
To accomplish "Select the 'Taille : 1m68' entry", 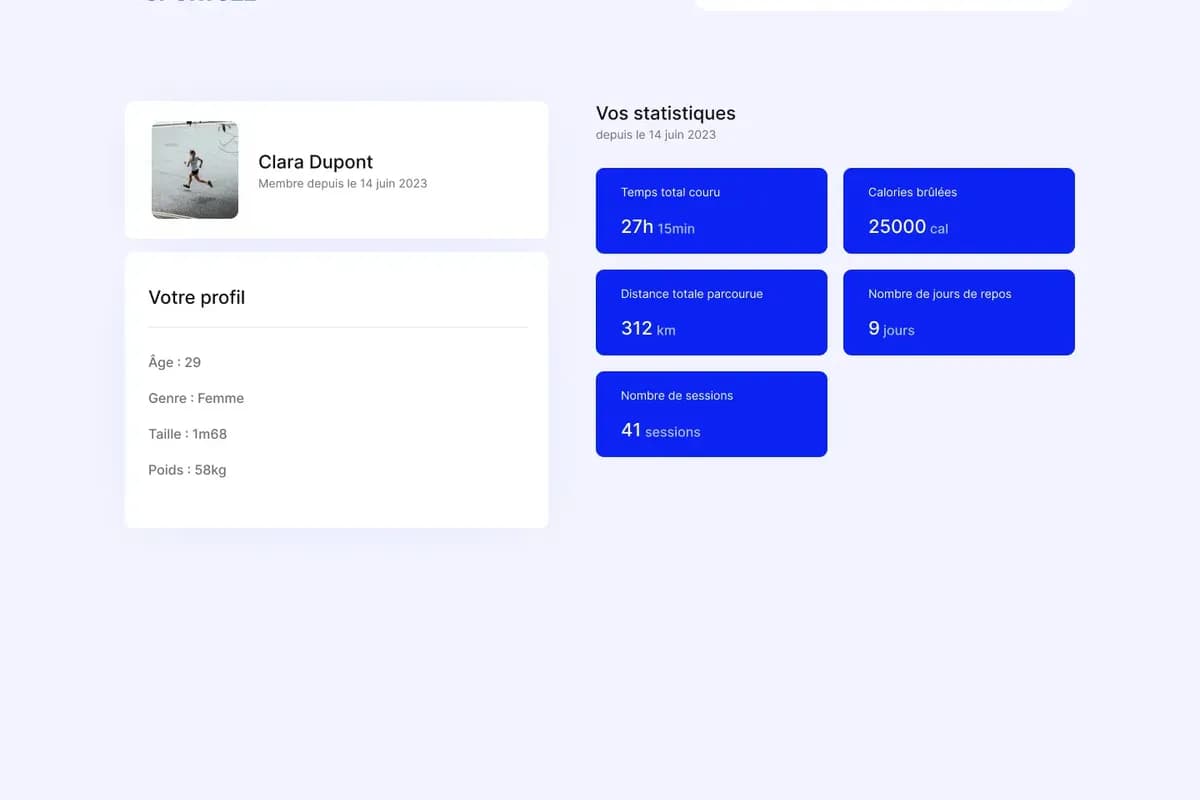I will click(x=187, y=434).
